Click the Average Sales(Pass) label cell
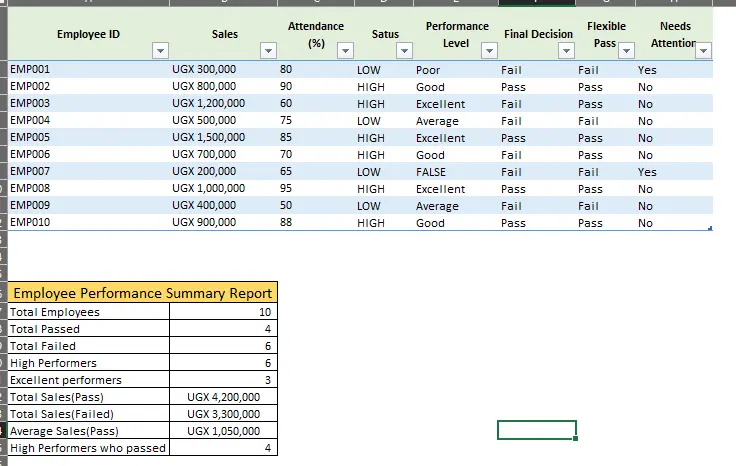Screen dimensions: 736x466 point(89,431)
